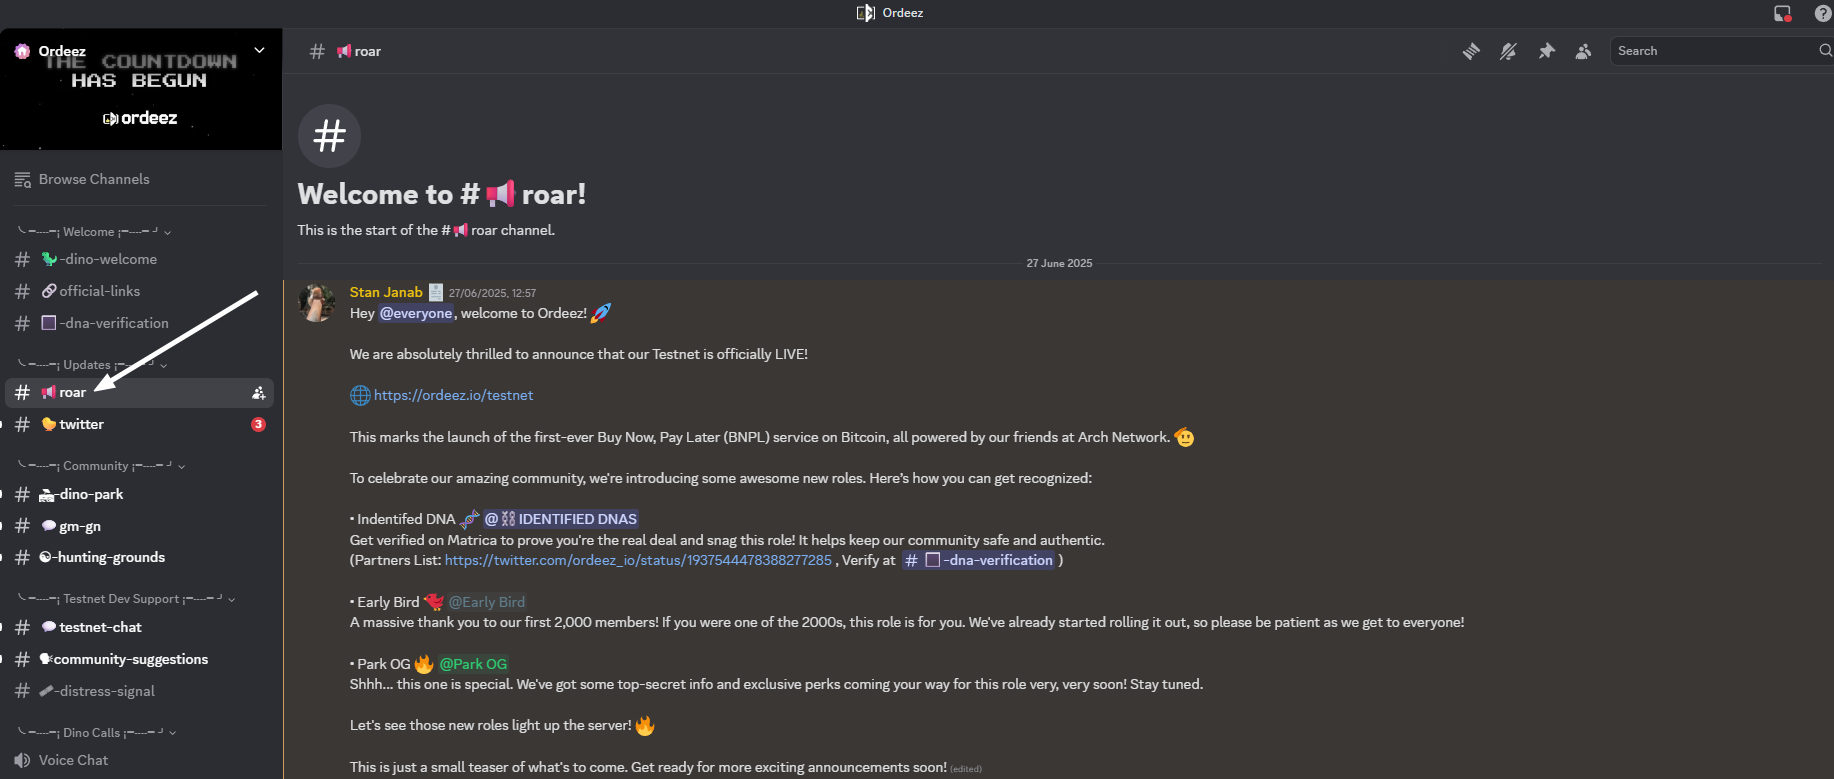Toggle notification settings bell icon
Image resolution: width=1834 pixels, height=779 pixels.
[1508, 51]
